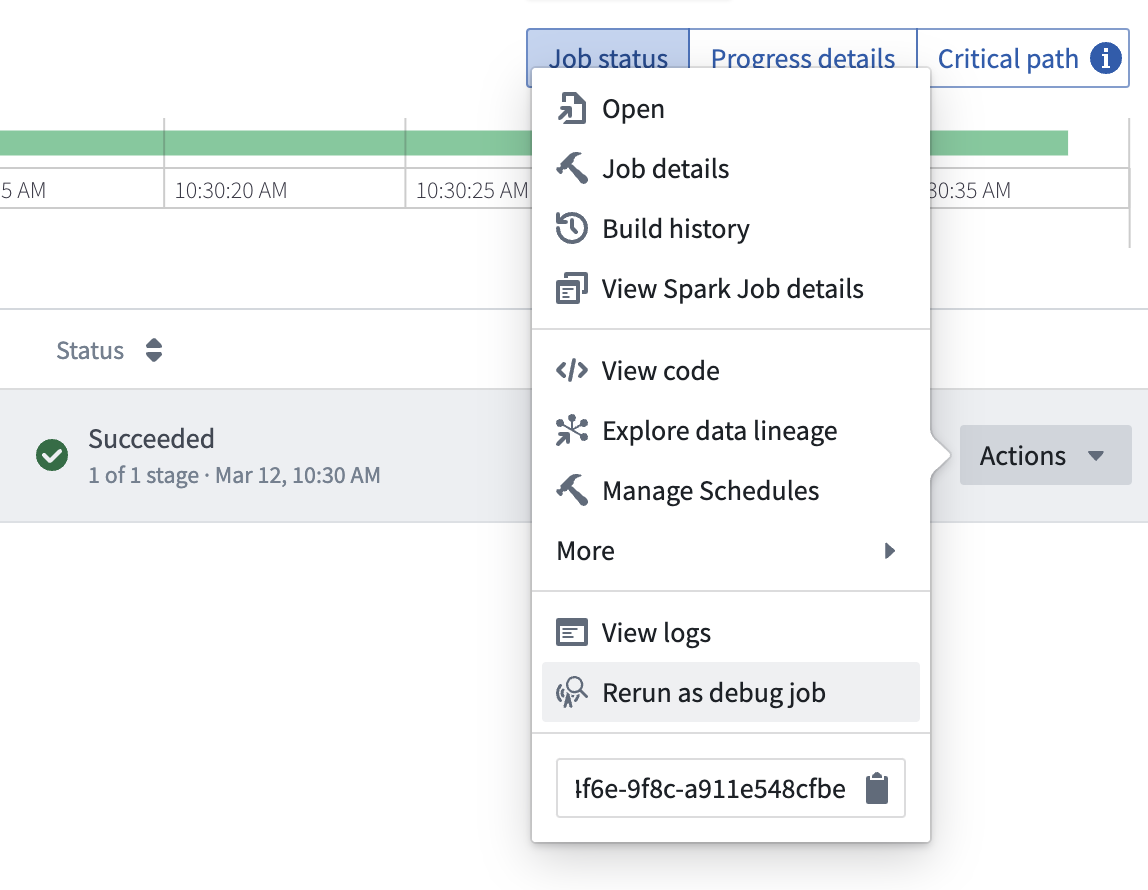Click the View Spark Job details icon

572,288
